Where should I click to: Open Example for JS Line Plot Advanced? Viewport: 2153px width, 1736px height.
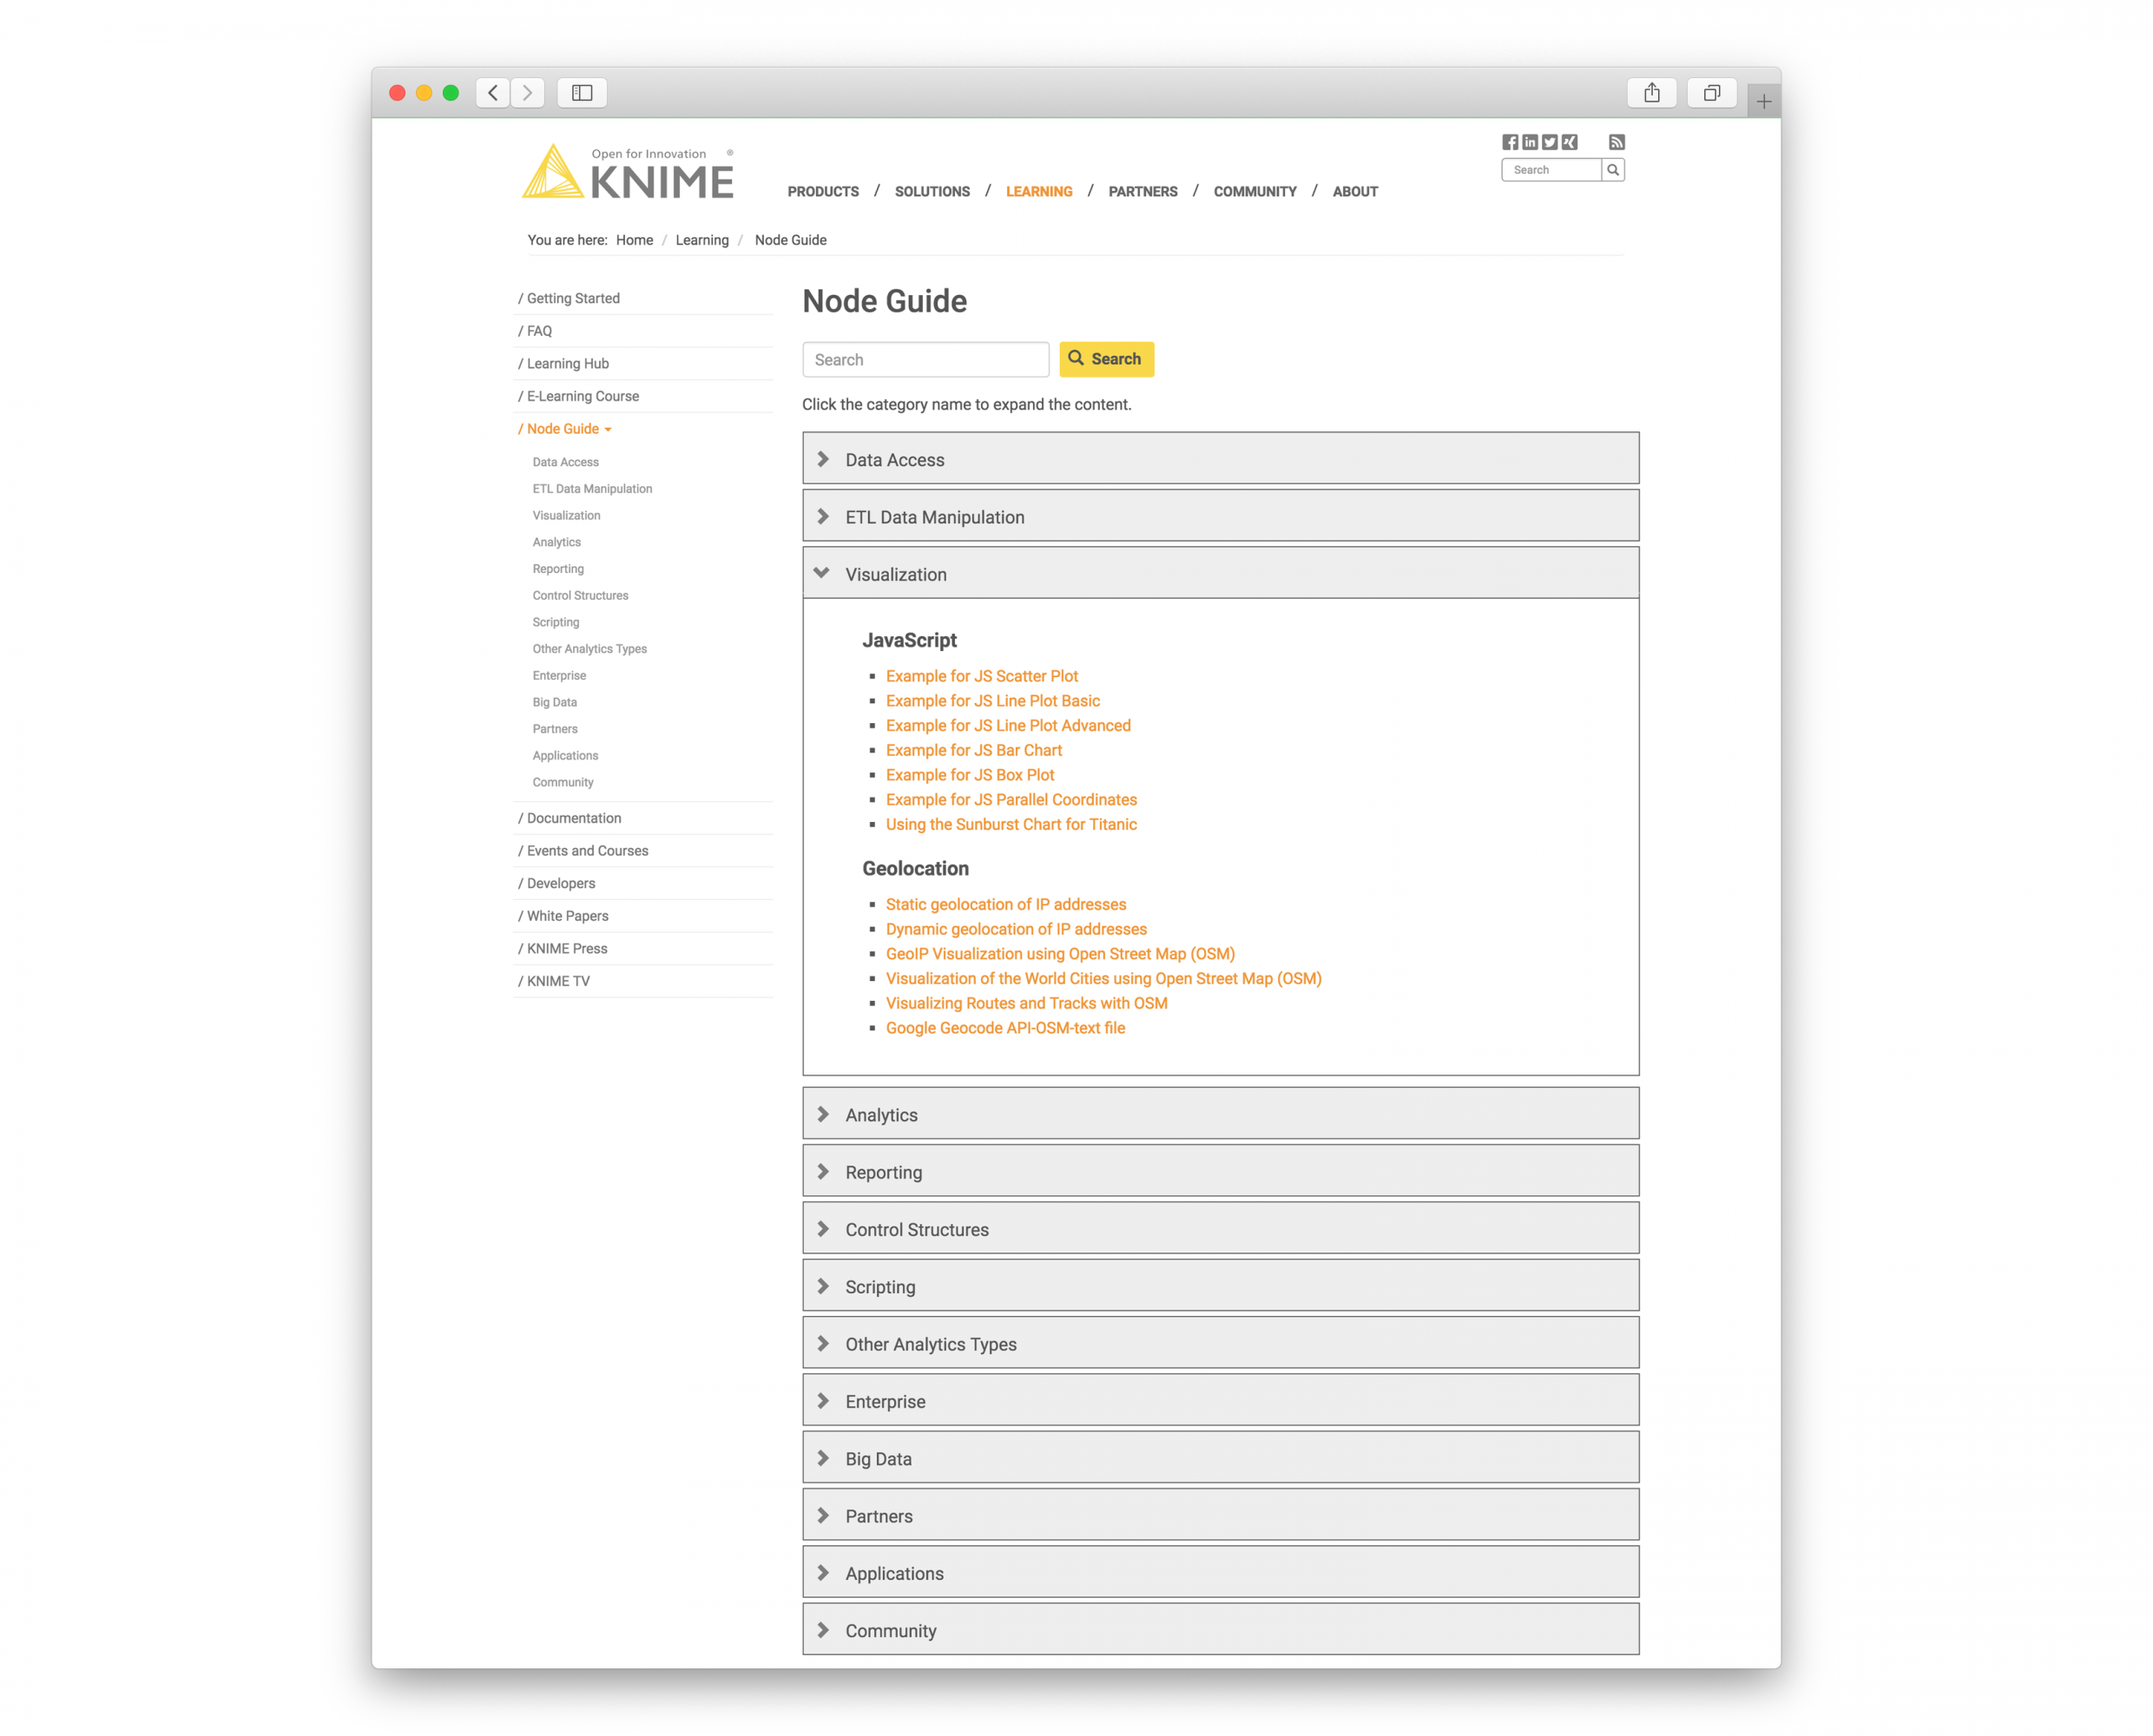pyautogui.click(x=1008, y=725)
